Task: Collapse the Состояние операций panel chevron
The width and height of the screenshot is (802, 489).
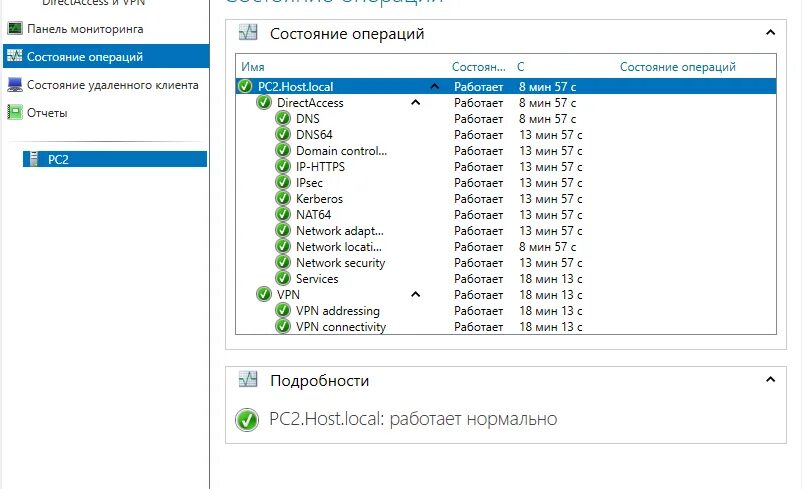Action: pyautogui.click(x=770, y=33)
